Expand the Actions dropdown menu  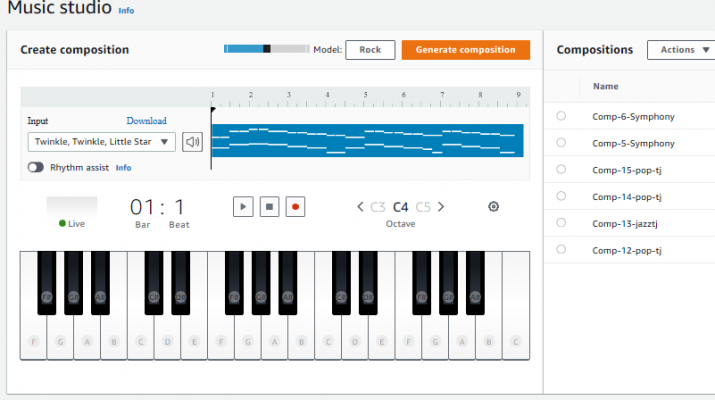(682, 50)
